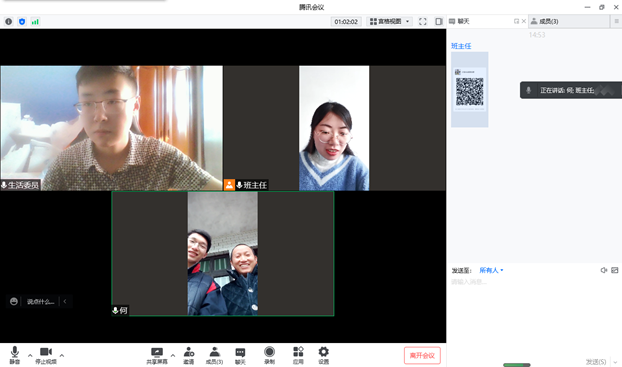Open 设置 settings gear

pos(324,355)
